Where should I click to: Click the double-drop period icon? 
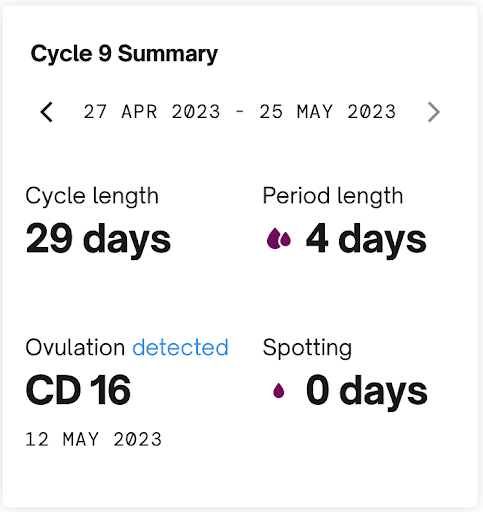point(279,238)
